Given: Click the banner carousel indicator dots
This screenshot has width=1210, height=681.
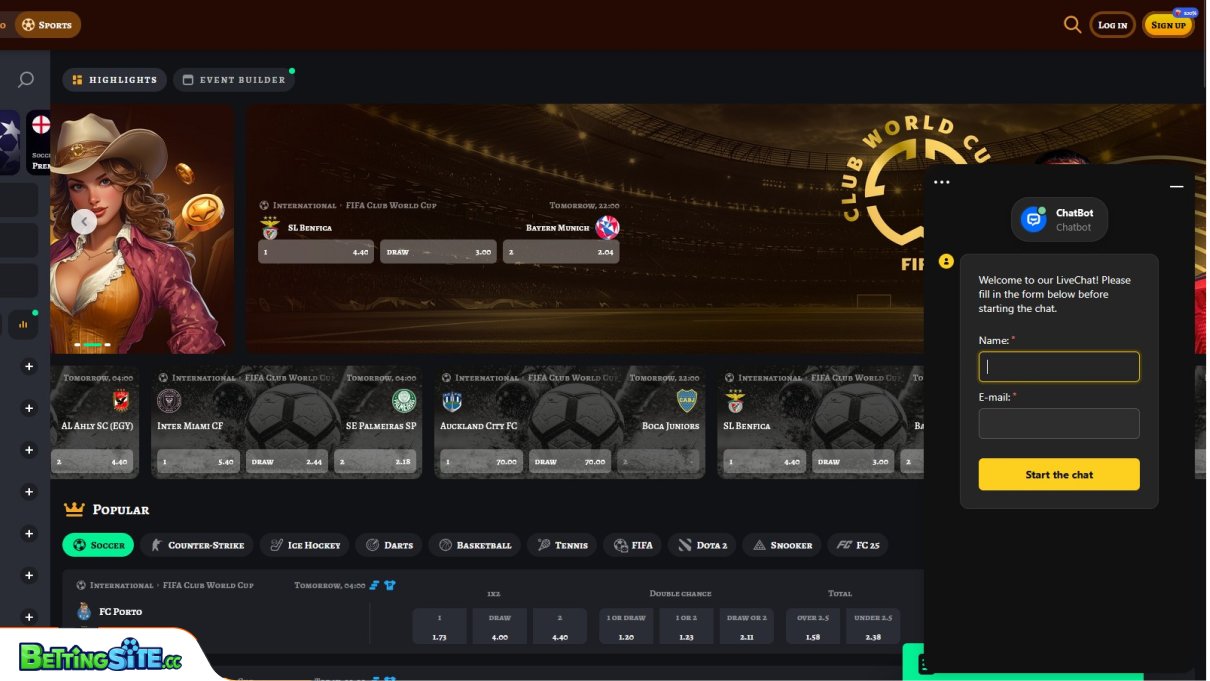Looking at the screenshot, I should click(x=93, y=344).
